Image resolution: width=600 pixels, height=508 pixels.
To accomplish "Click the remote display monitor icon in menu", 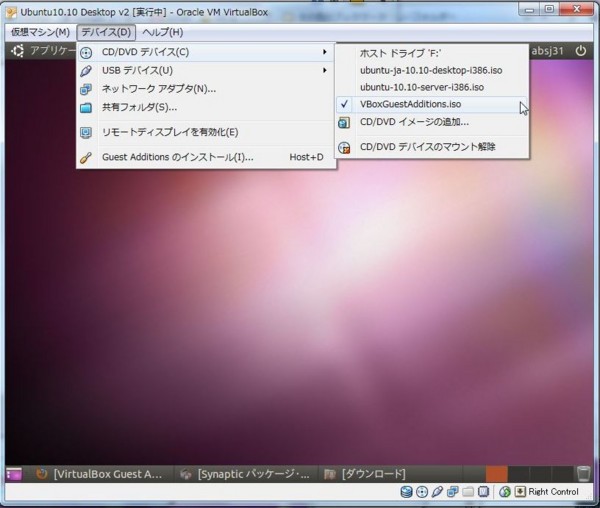I will 86,132.
